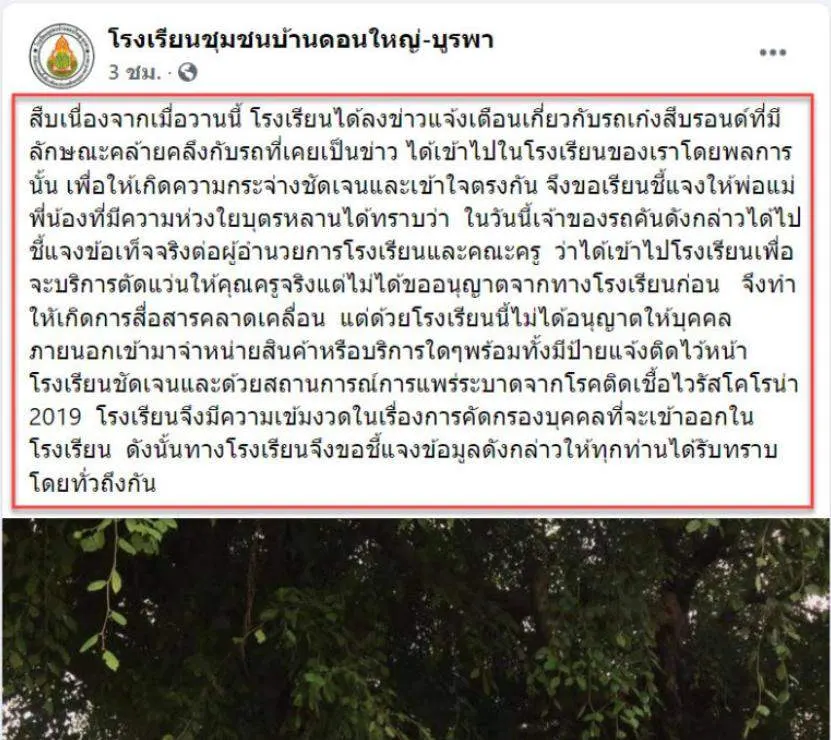Click the line beginning "โรงเรียน ดังนั้นทางโรงเรียน"
The height and width of the screenshot is (740, 831).
point(403,450)
